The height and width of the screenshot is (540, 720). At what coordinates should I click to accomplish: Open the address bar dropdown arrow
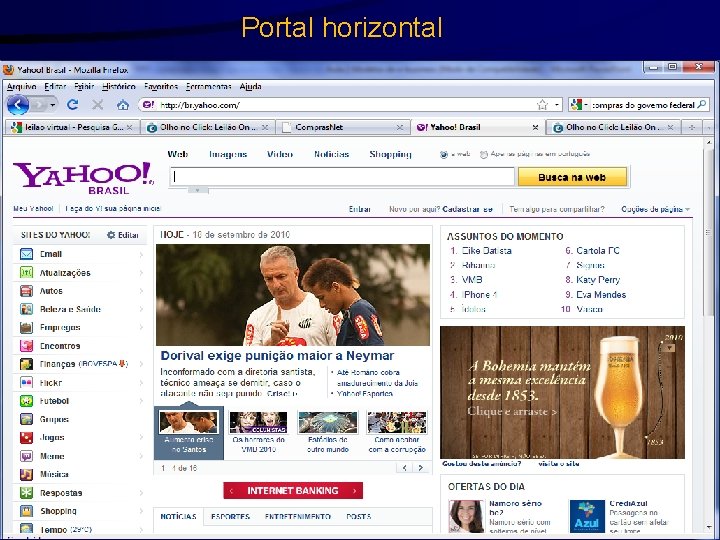click(557, 105)
